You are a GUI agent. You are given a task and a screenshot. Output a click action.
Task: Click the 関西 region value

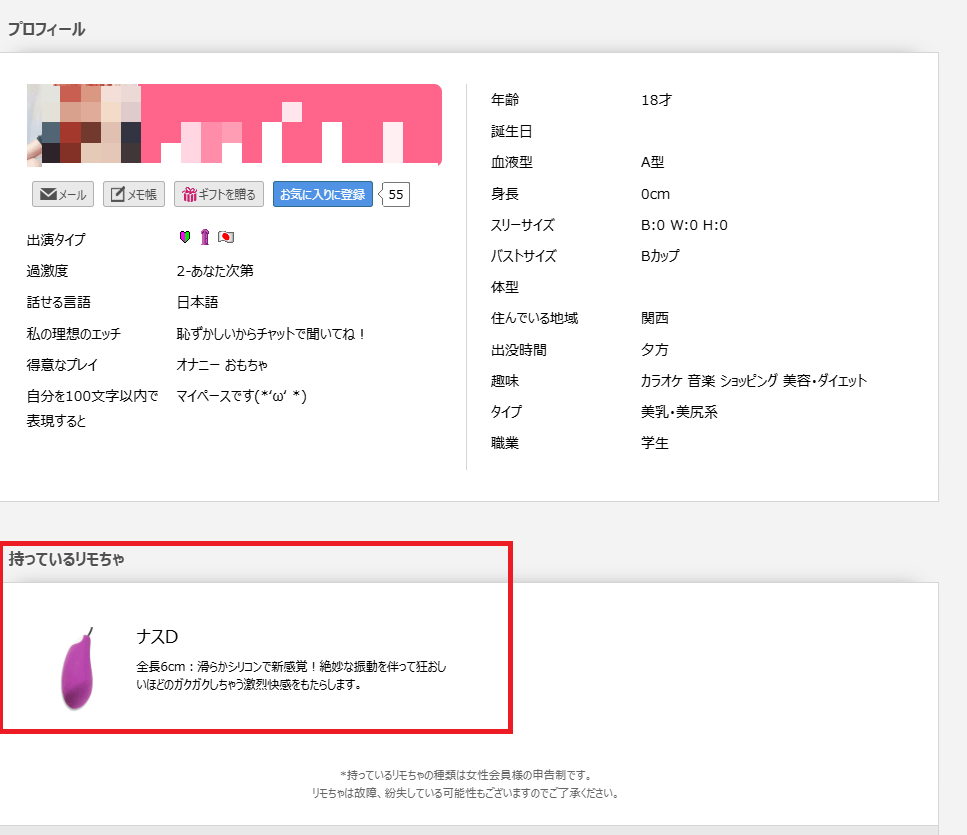point(654,319)
